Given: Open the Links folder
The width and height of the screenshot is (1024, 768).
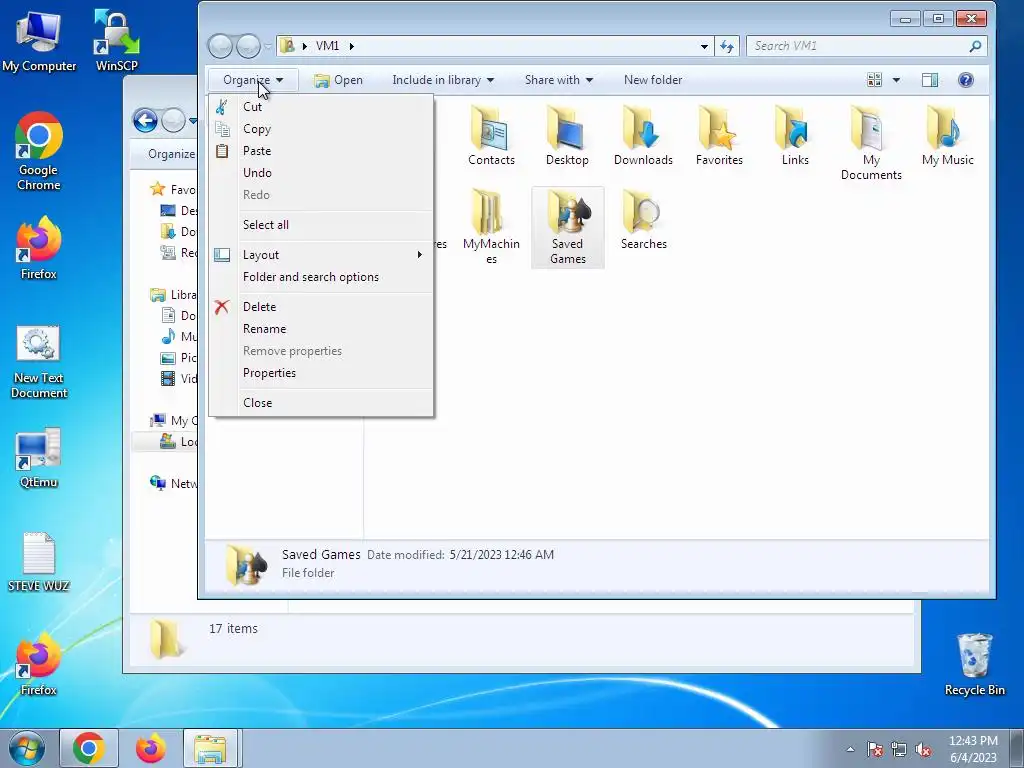Looking at the screenshot, I should (795, 136).
